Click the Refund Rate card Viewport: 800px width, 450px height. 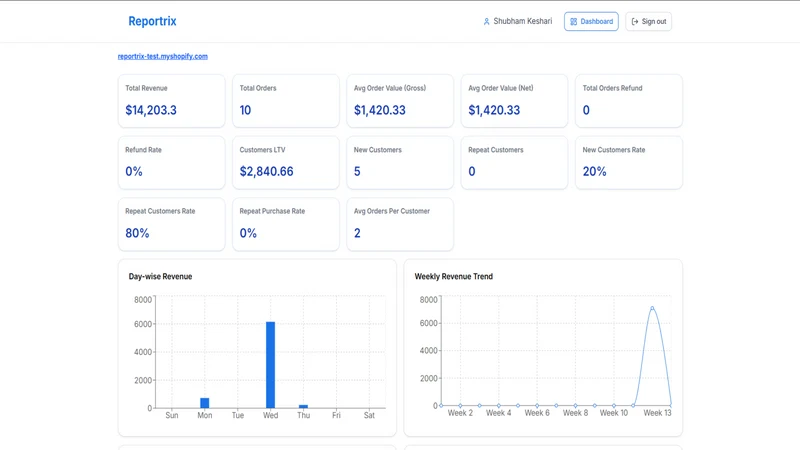click(171, 163)
